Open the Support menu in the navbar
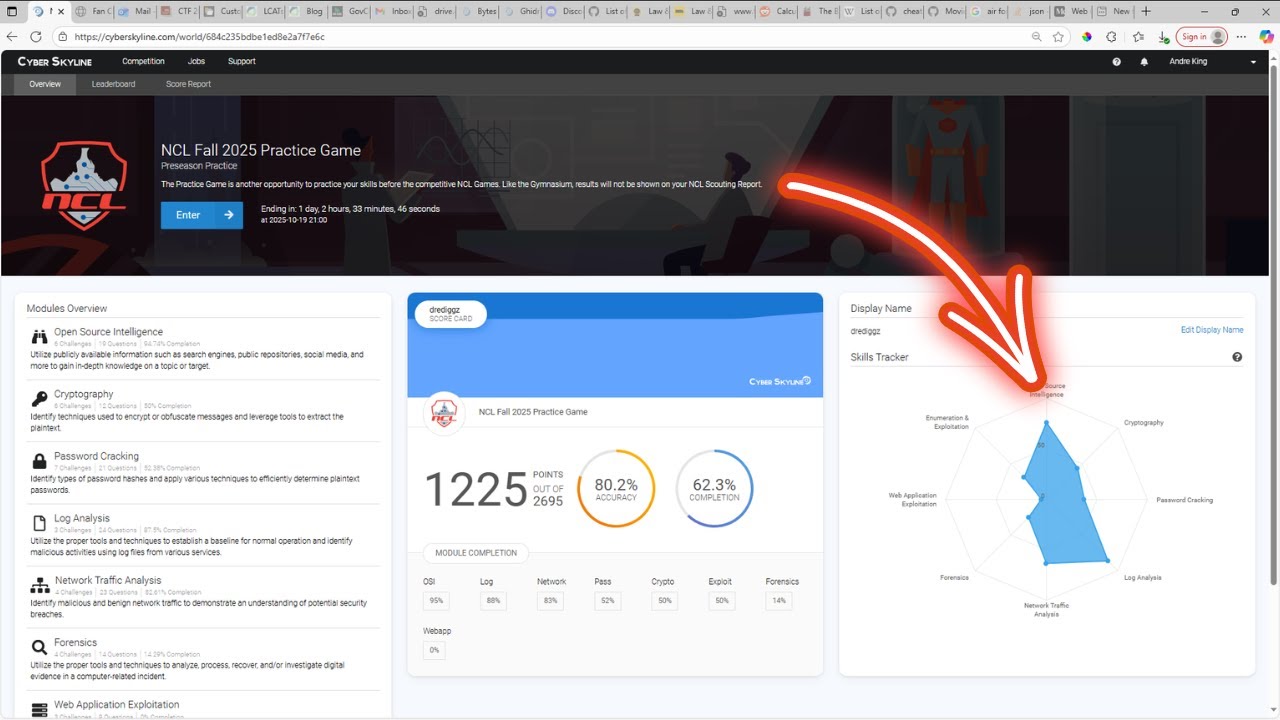 (241, 62)
